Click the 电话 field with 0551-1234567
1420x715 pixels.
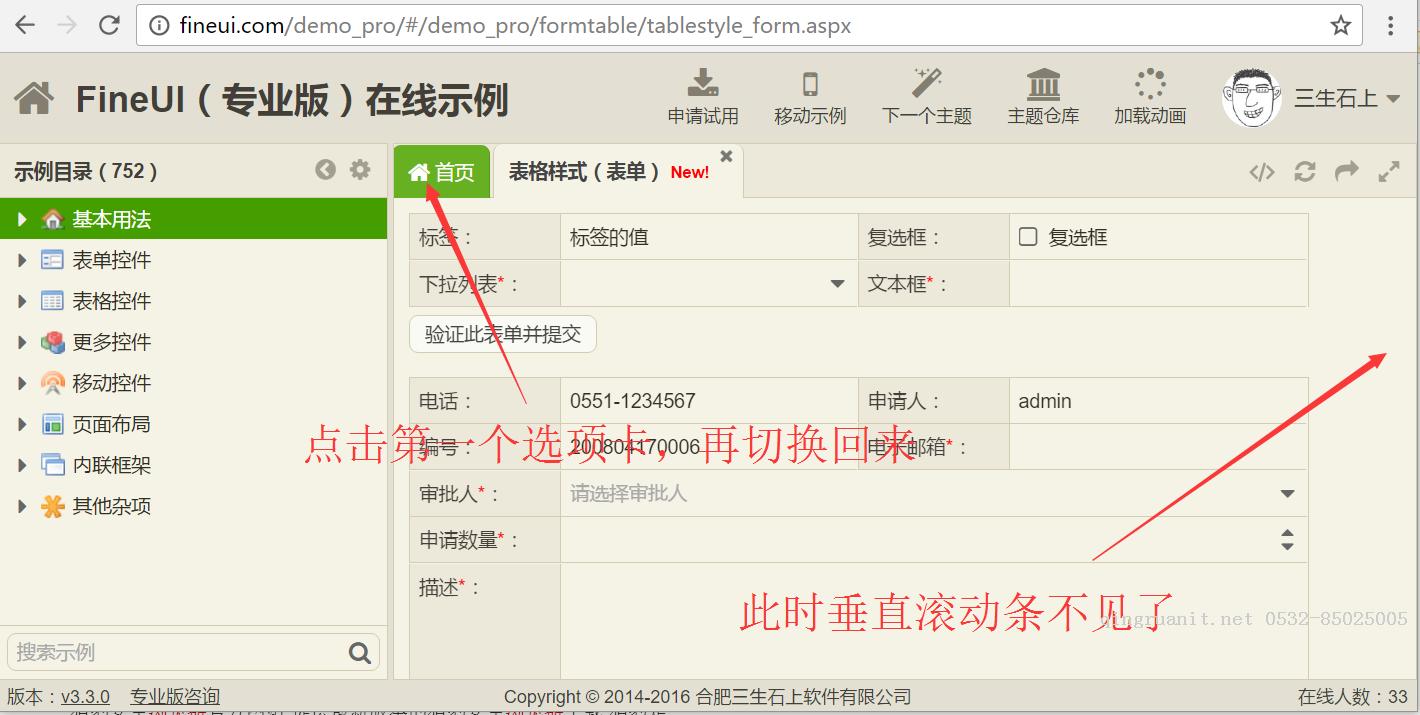pos(709,401)
